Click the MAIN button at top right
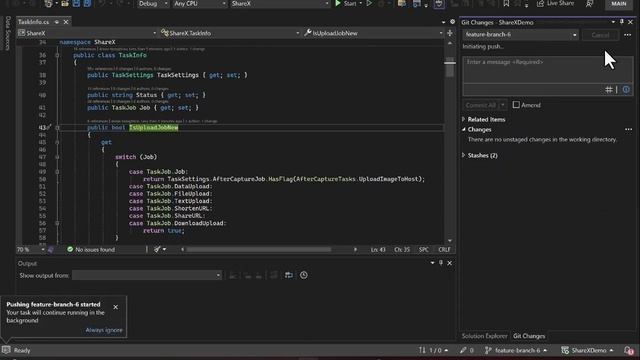This screenshot has height=360, width=640. point(619,4)
